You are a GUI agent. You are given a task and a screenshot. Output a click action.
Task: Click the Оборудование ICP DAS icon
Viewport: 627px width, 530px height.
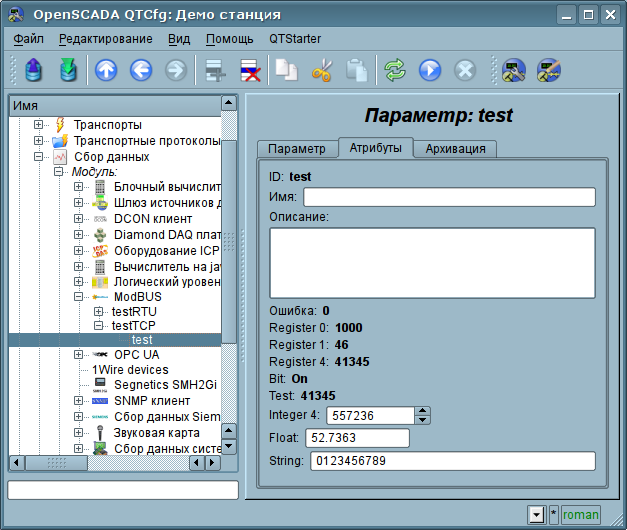point(100,251)
